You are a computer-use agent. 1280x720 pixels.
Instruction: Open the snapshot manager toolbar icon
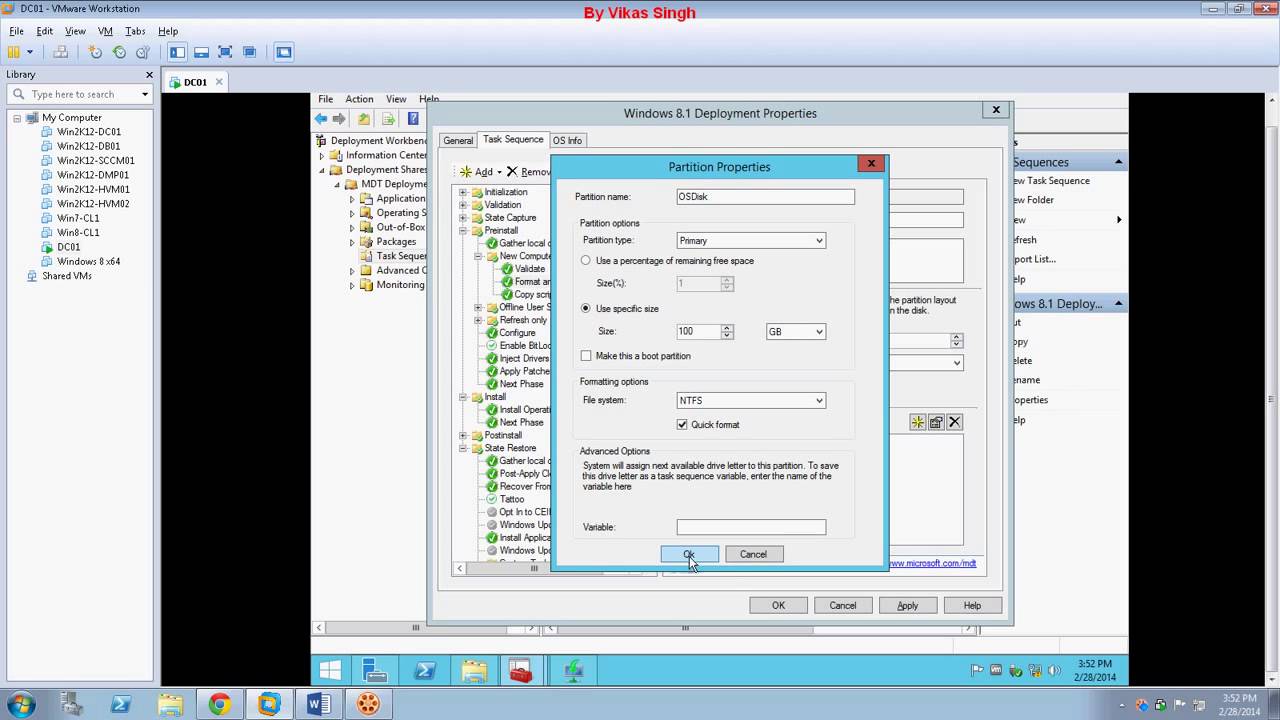143,52
